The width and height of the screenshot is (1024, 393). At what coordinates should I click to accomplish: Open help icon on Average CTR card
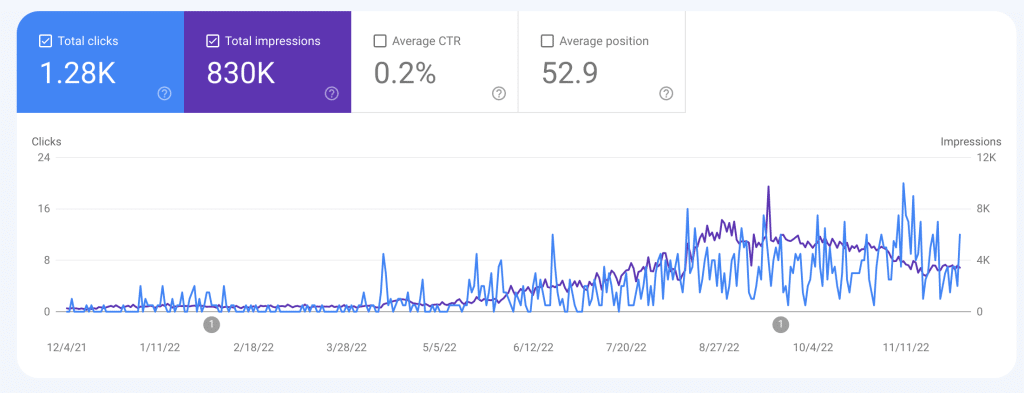pos(499,93)
